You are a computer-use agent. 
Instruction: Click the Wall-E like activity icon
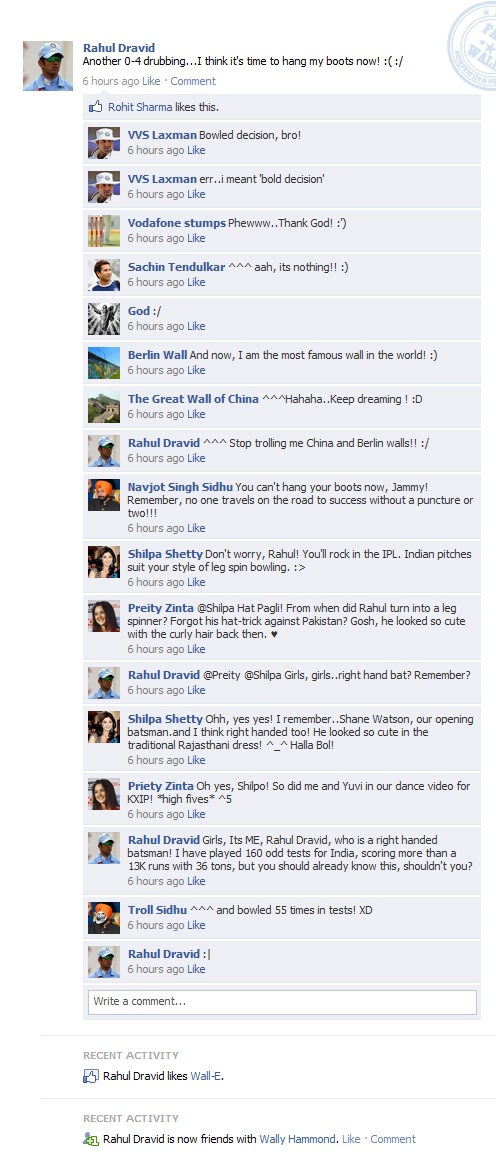(90, 1076)
